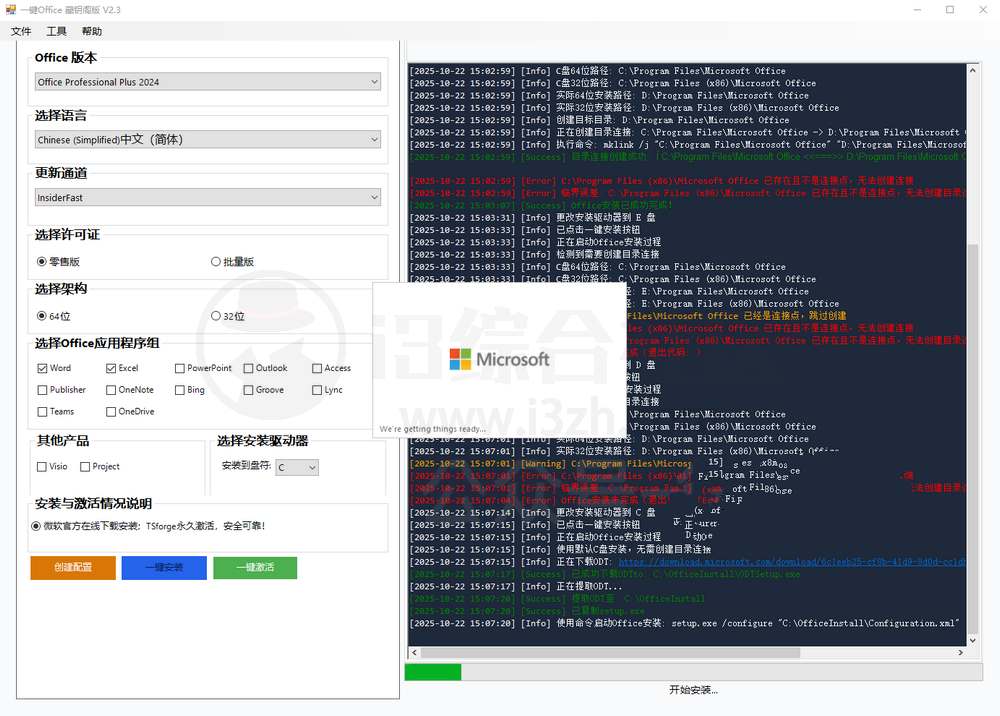
Task: Open the 帮助 menu
Action: point(92,32)
